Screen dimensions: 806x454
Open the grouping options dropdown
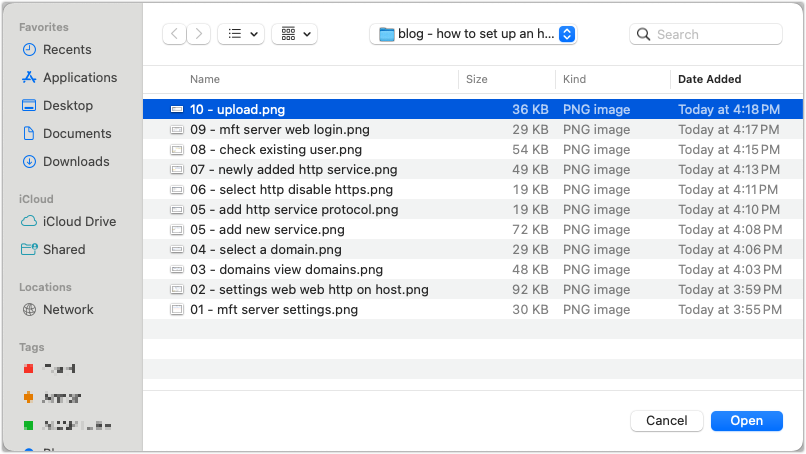tap(294, 34)
